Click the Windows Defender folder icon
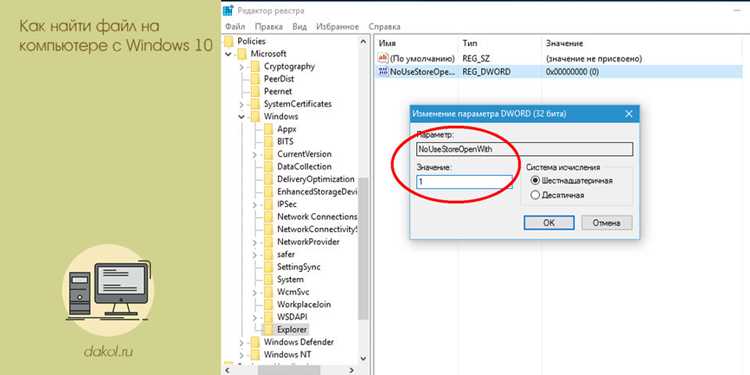The width and height of the screenshot is (750, 375). 256,342
